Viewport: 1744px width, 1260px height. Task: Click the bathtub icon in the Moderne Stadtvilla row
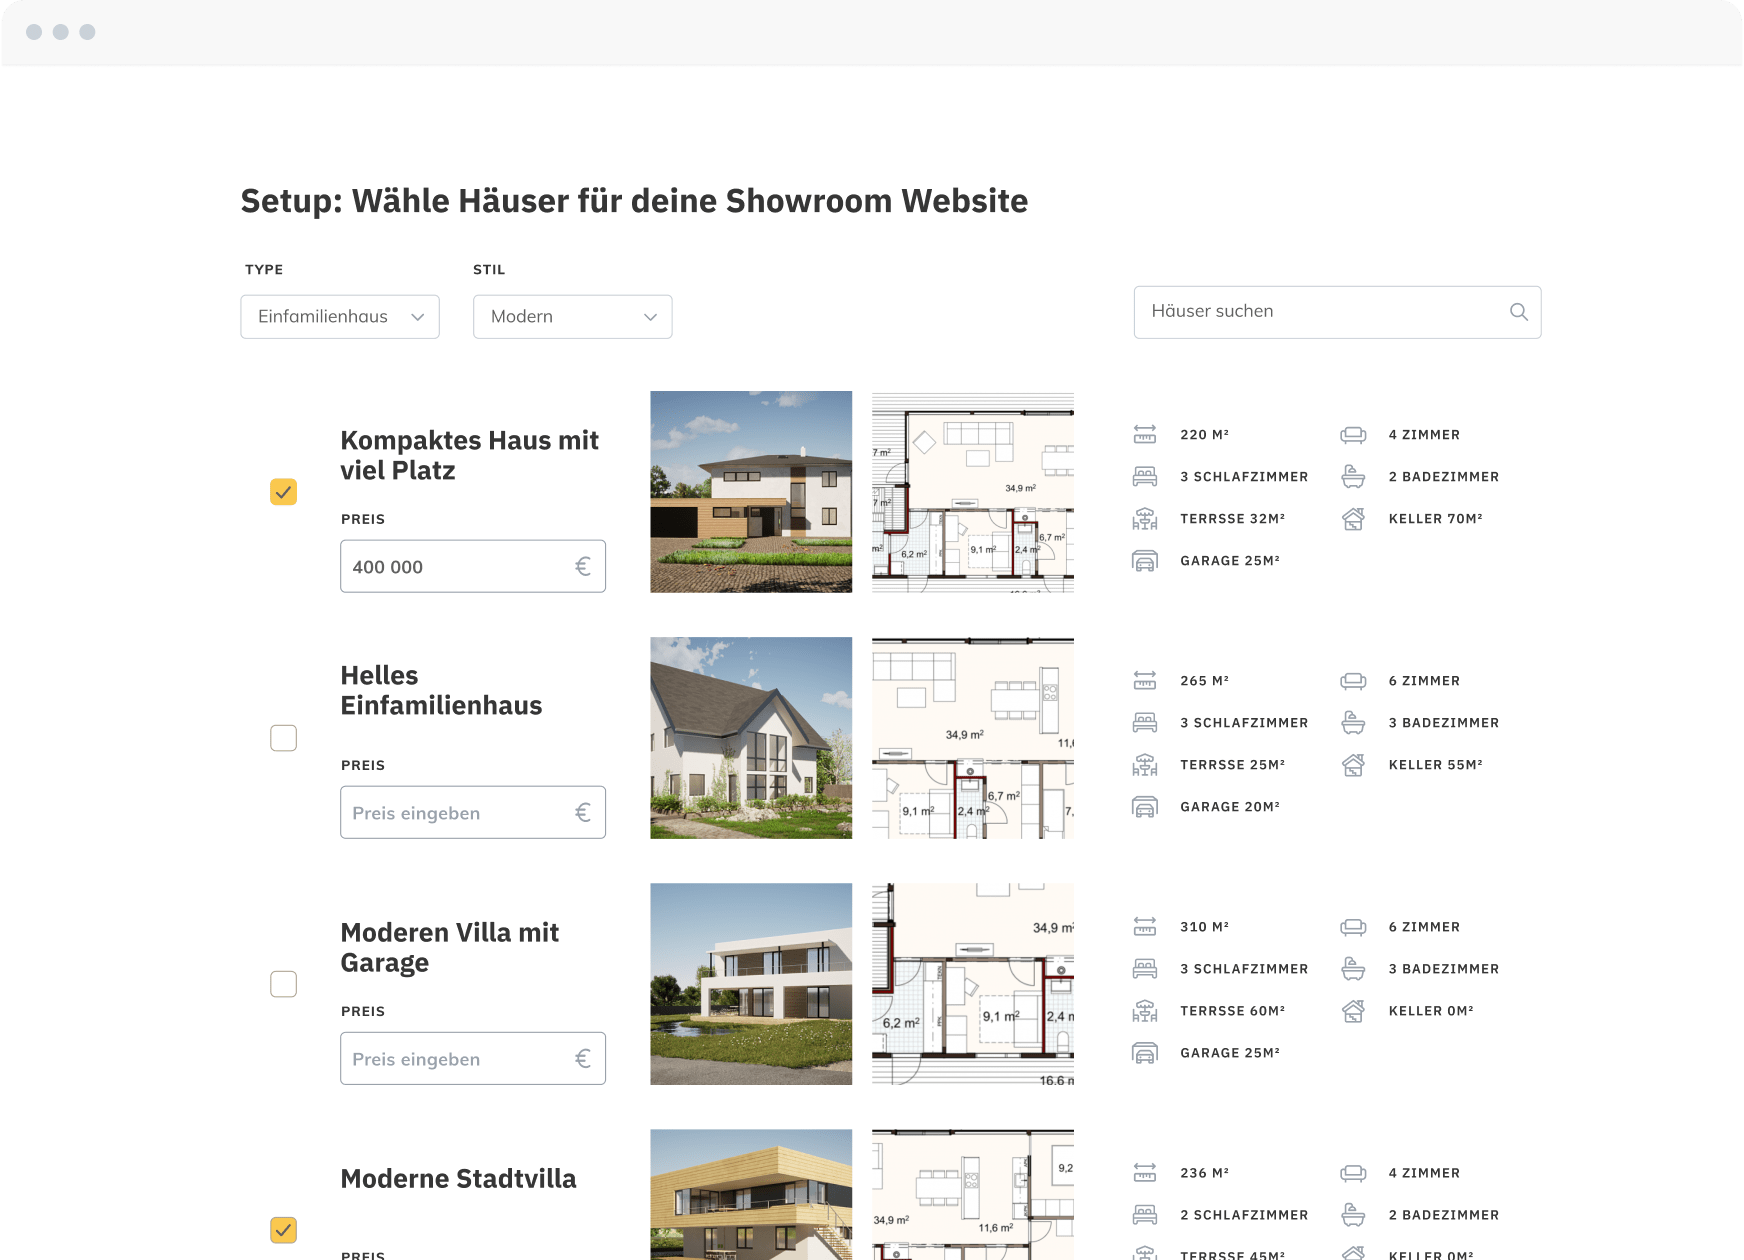(x=1353, y=1215)
